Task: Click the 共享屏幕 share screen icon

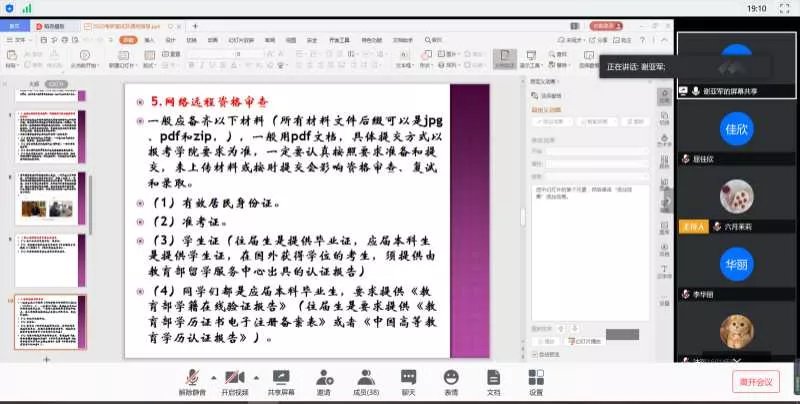Action: 281,377
